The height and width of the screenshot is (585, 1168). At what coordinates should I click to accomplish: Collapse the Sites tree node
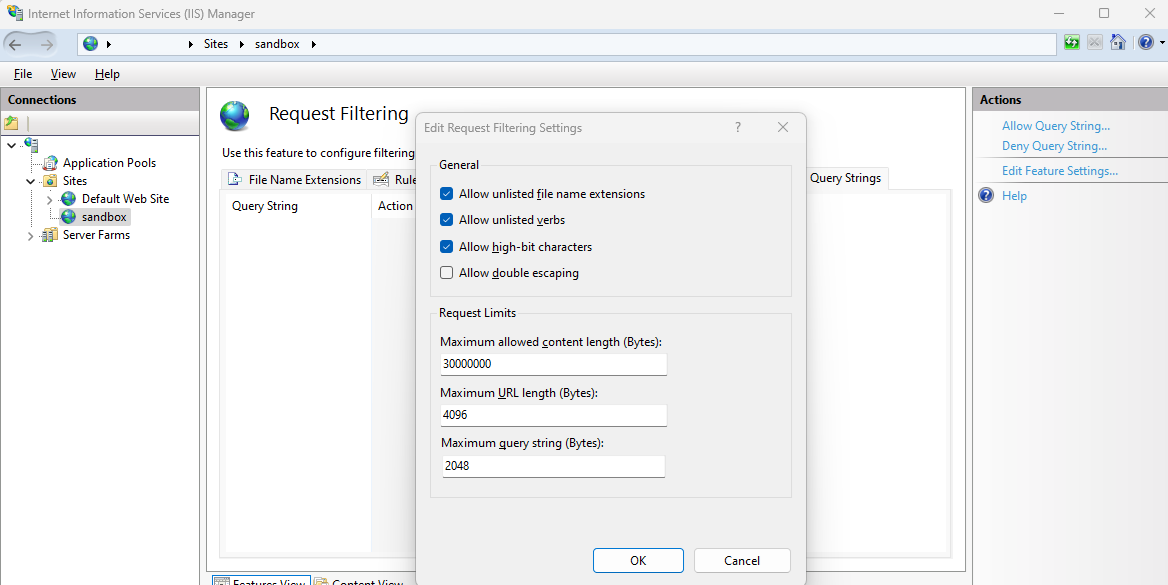click(31, 181)
